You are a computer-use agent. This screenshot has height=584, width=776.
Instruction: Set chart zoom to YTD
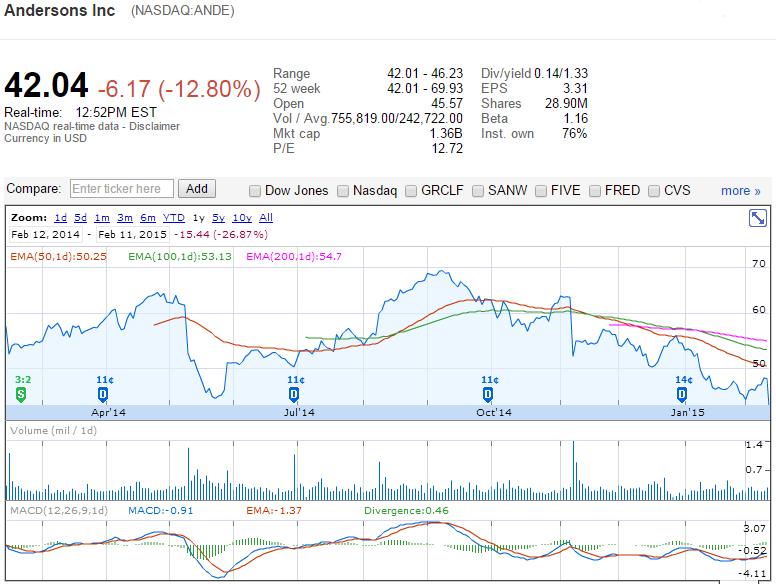tap(174, 218)
